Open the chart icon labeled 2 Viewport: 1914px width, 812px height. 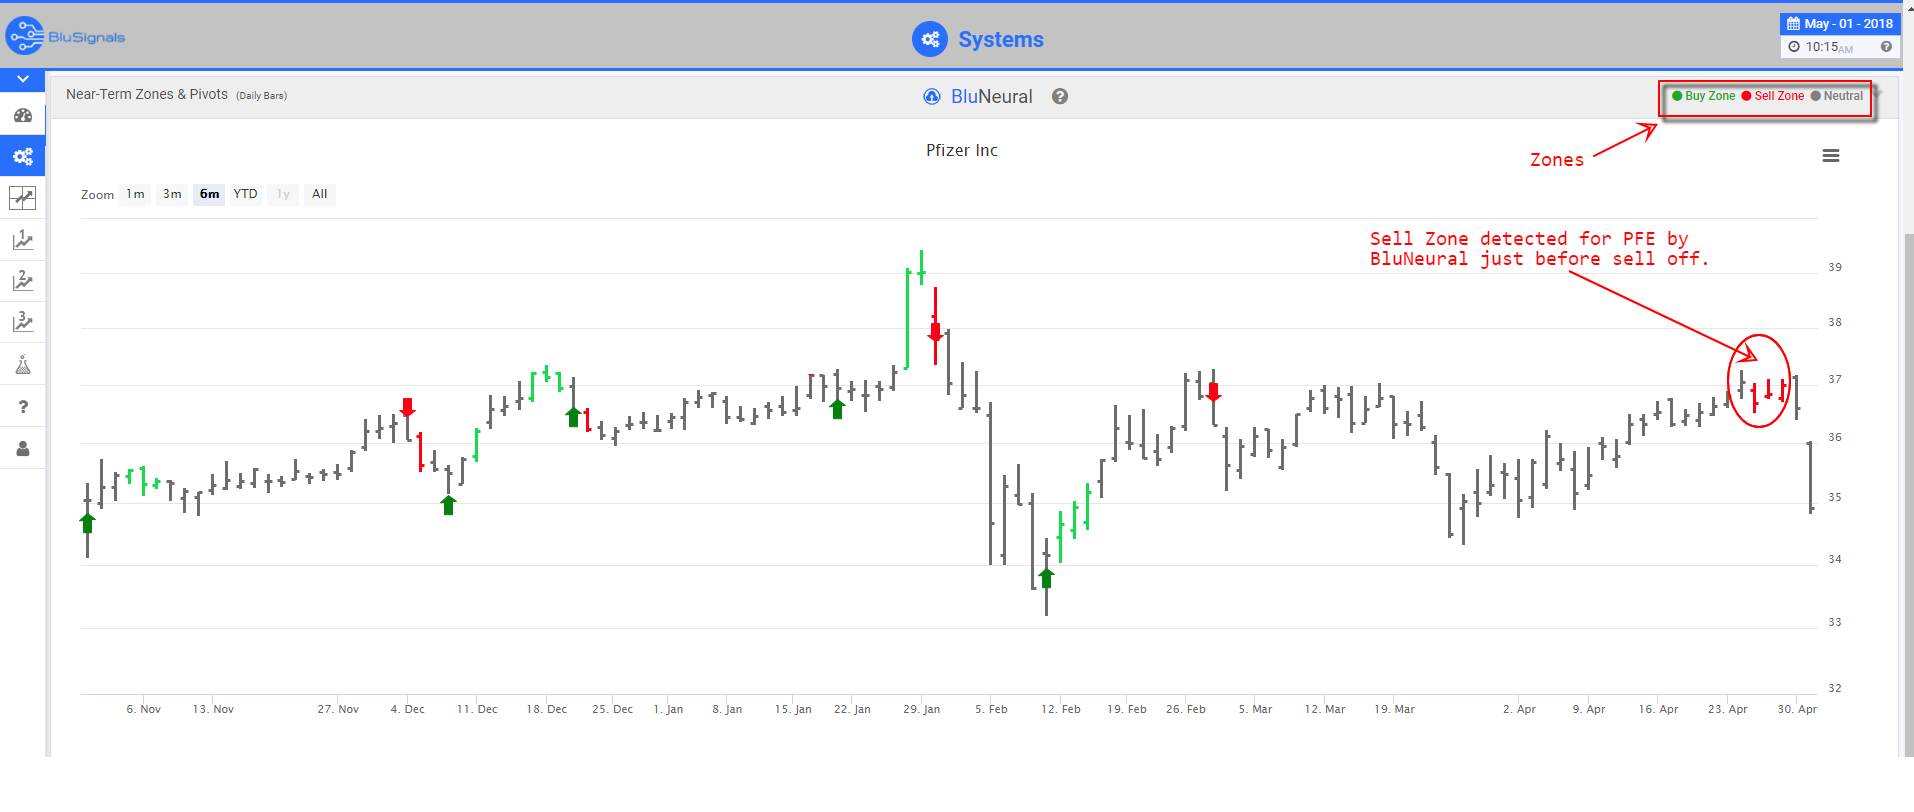tap(22, 281)
